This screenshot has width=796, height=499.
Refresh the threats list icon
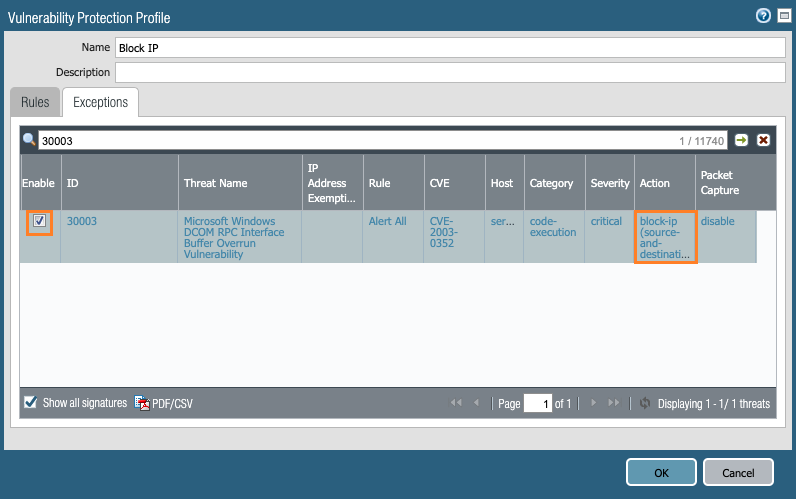[645, 403]
